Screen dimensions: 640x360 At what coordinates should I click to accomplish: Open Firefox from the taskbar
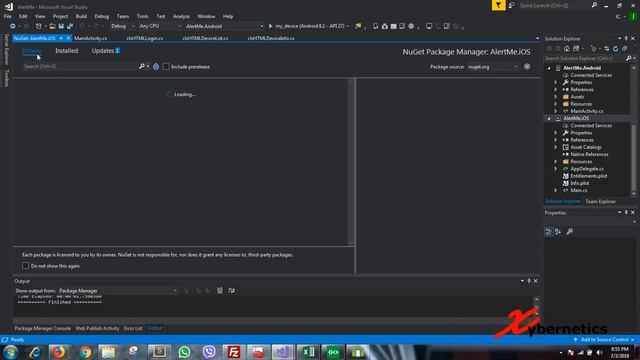[x=59, y=352]
